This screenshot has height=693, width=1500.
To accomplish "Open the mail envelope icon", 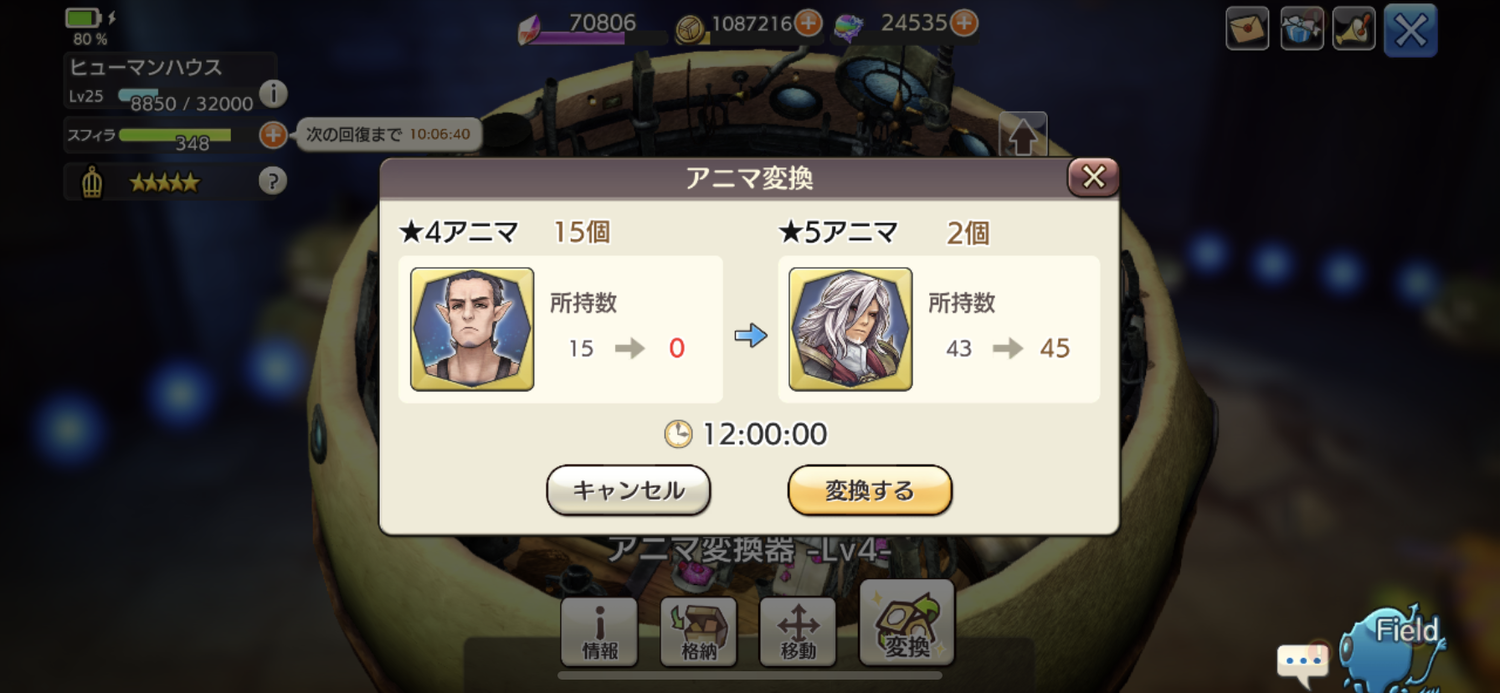I will pos(1247,28).
